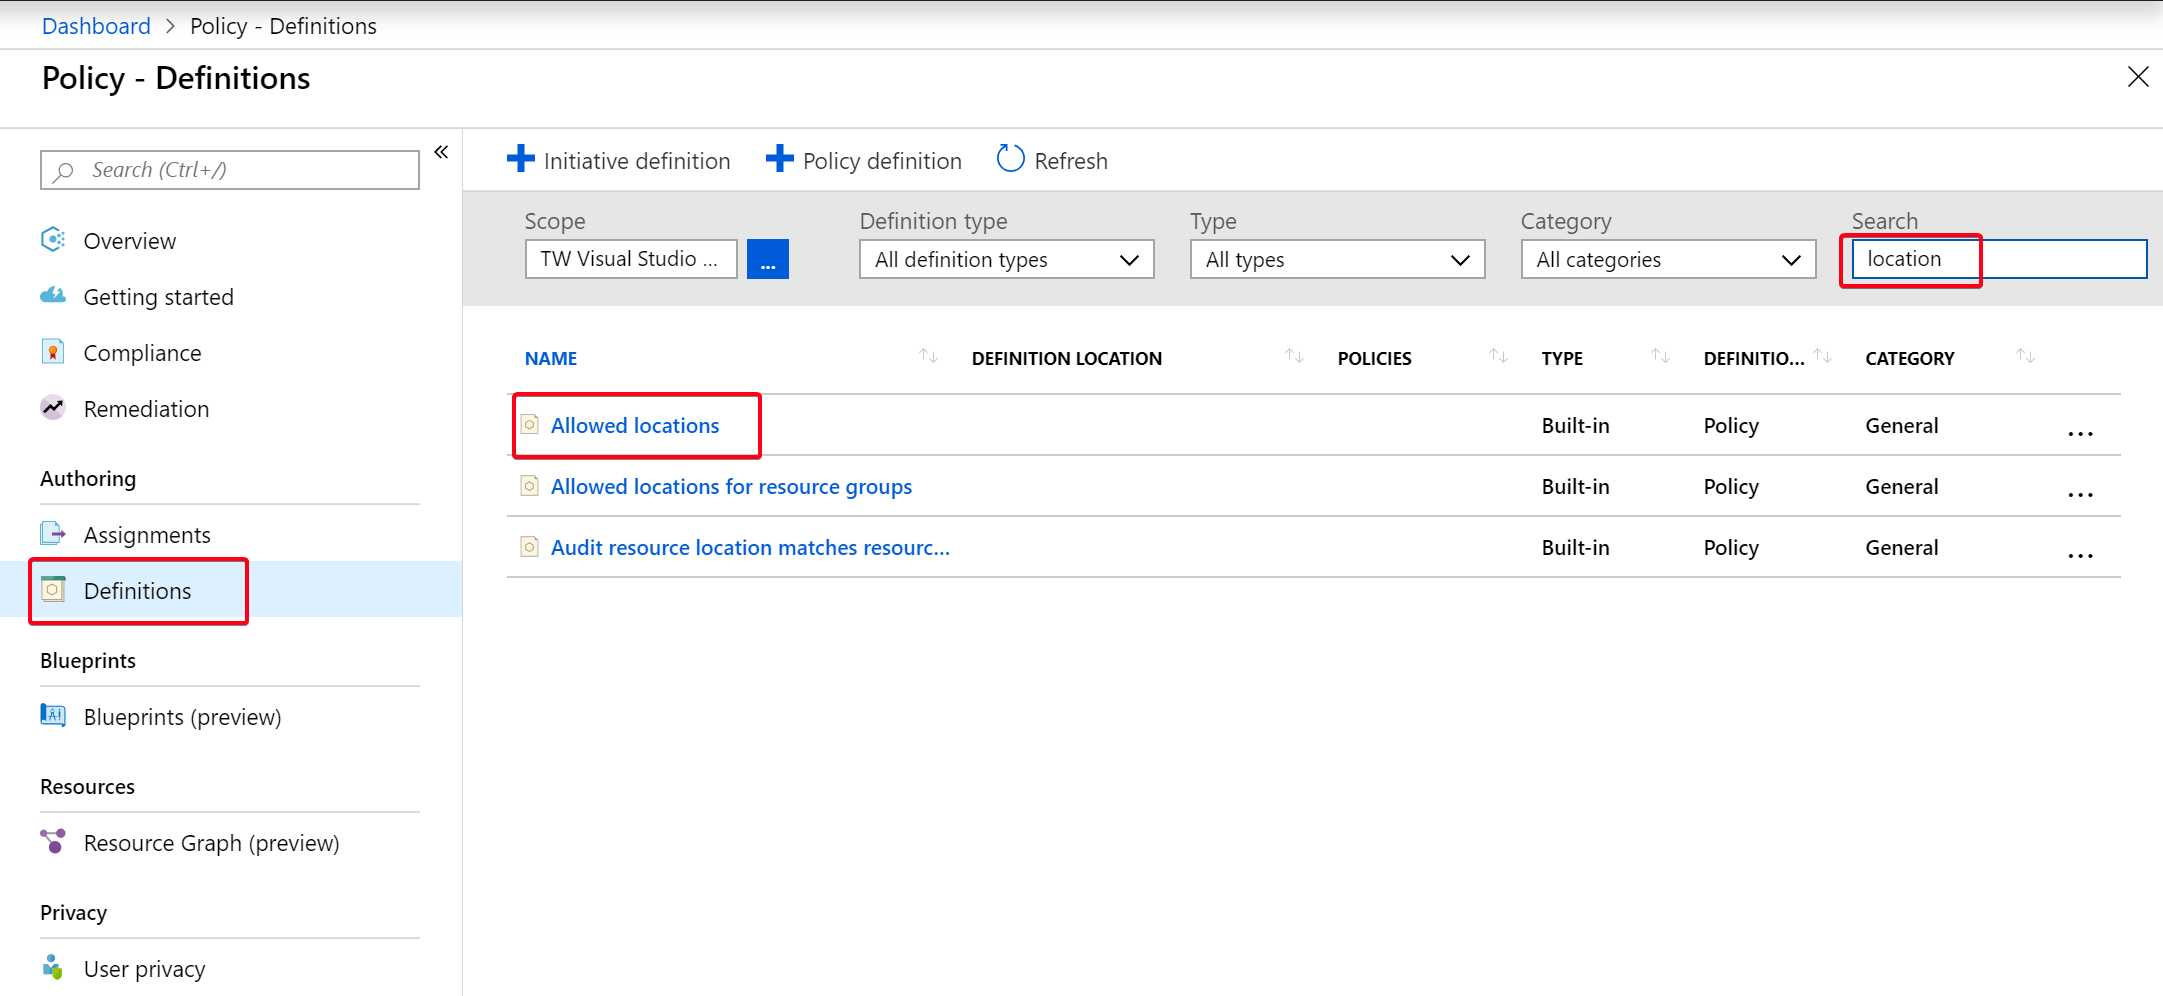
Task: Expand the Type filter dropdown
Action: [1337, 260]
